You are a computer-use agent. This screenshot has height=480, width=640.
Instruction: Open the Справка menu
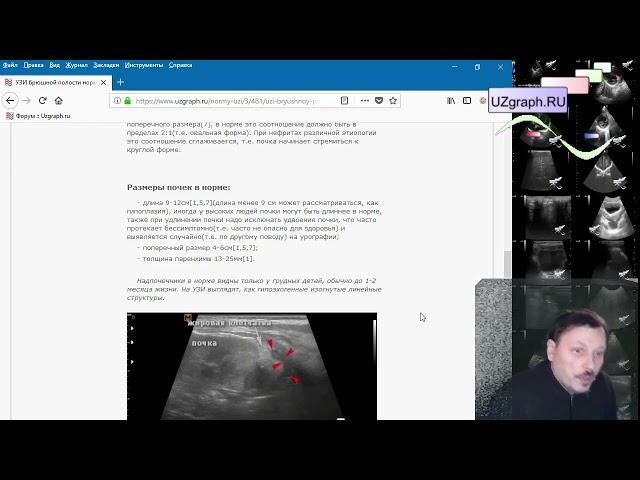(180, 65)
